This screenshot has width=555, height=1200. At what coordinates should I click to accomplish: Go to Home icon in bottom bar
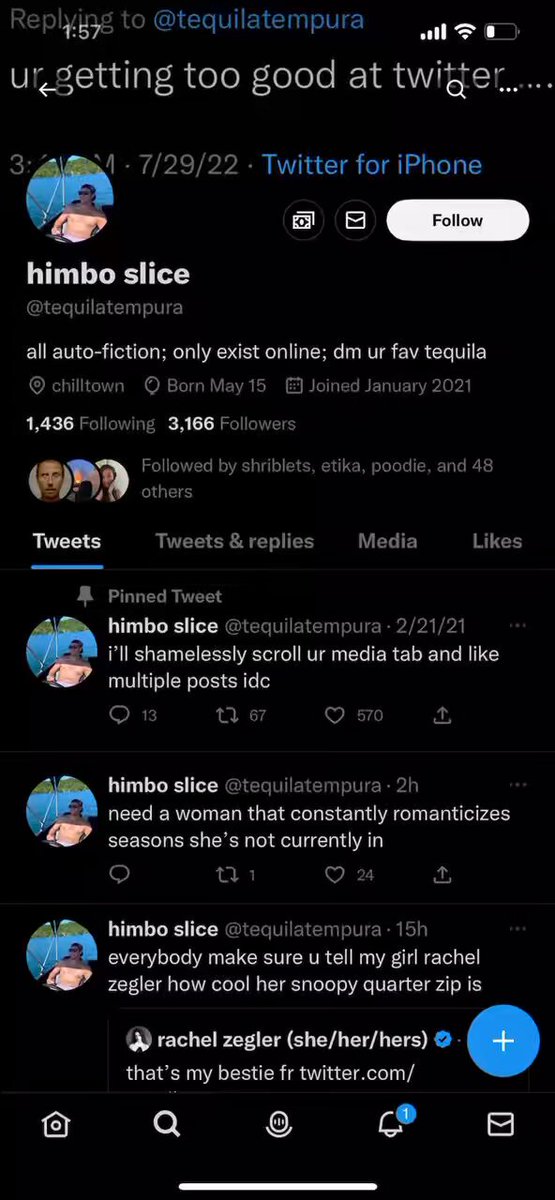(56, 1125)
